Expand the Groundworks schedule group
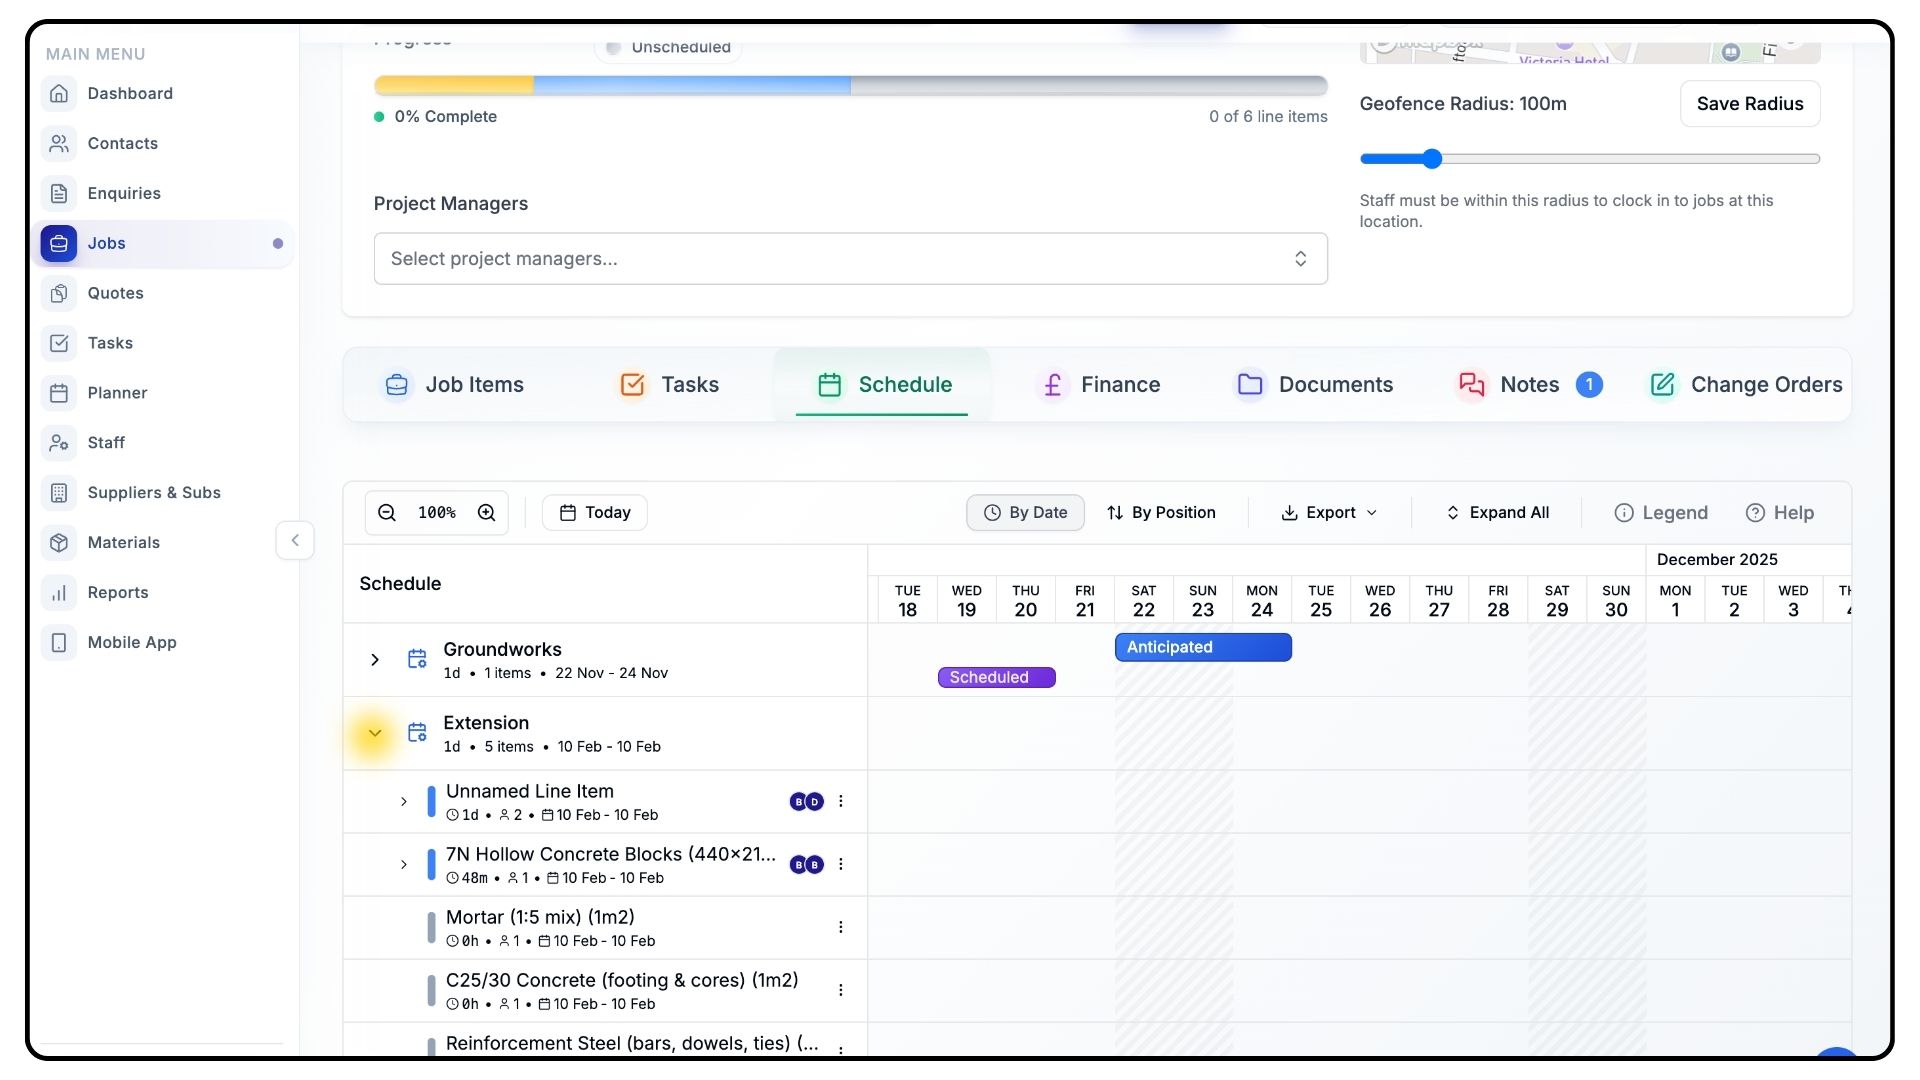This screenshot has width=1920, height=1080. tap(375, 660)
